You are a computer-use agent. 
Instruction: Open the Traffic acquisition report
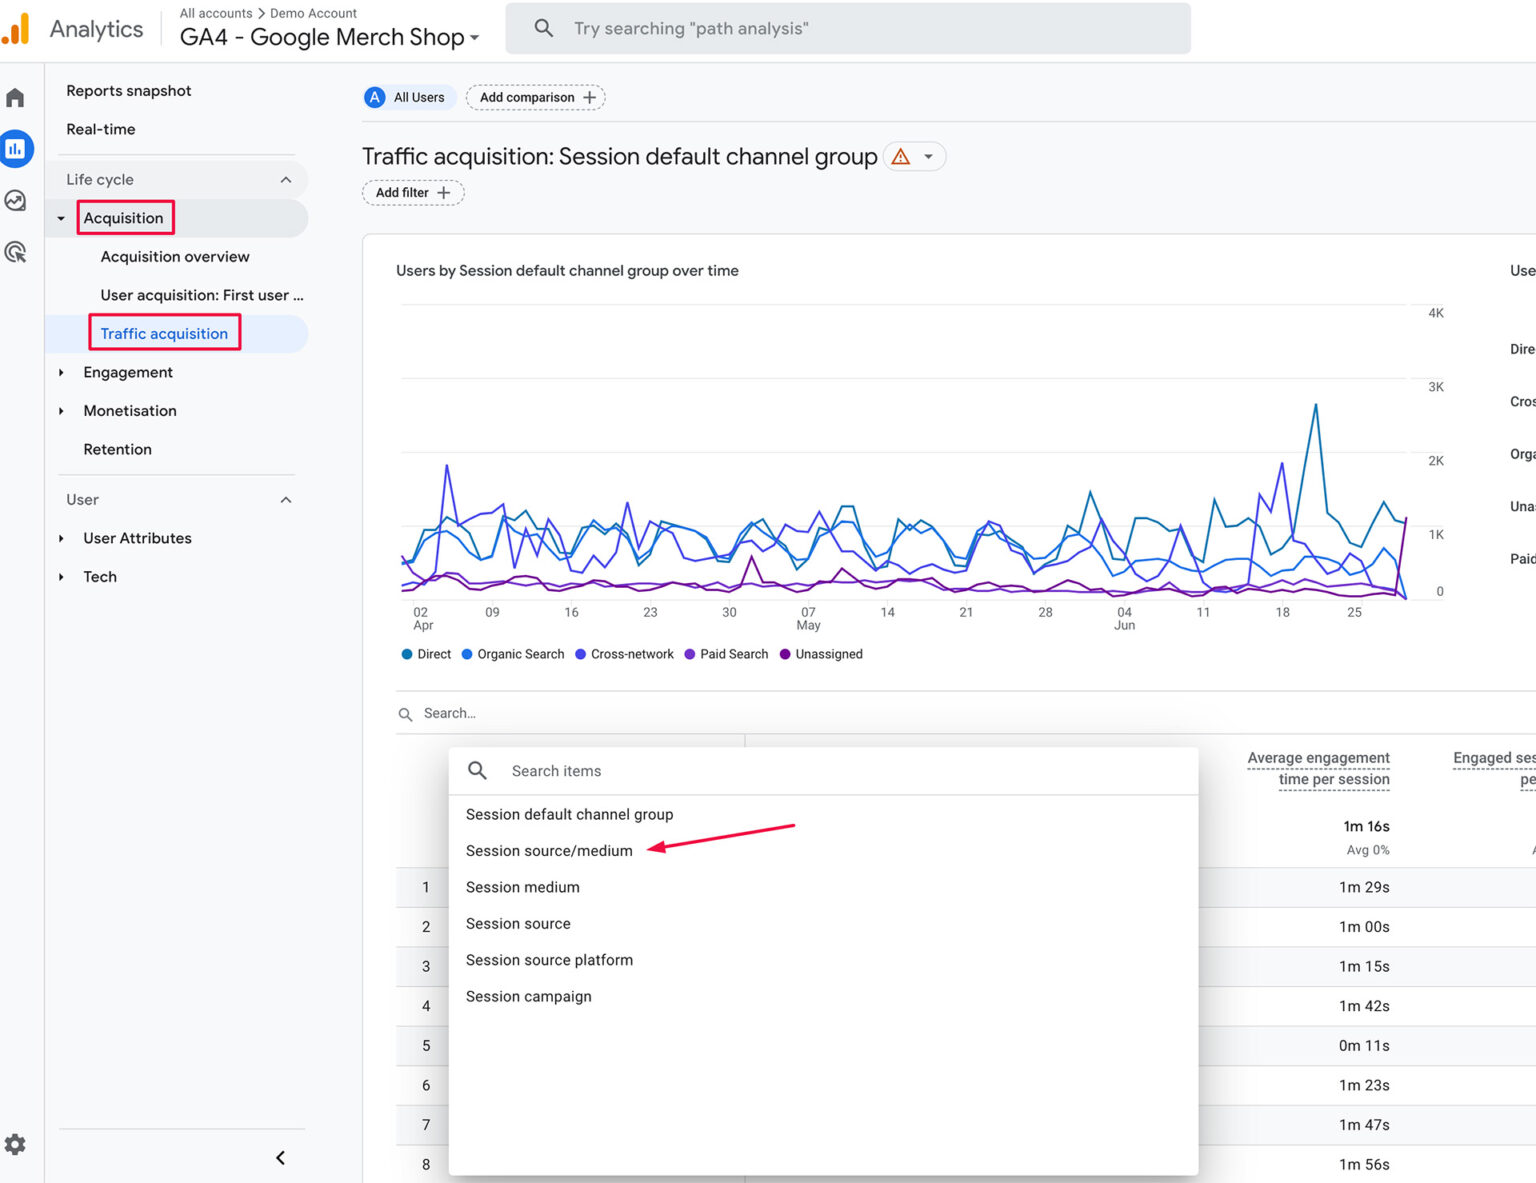[164, 333]
